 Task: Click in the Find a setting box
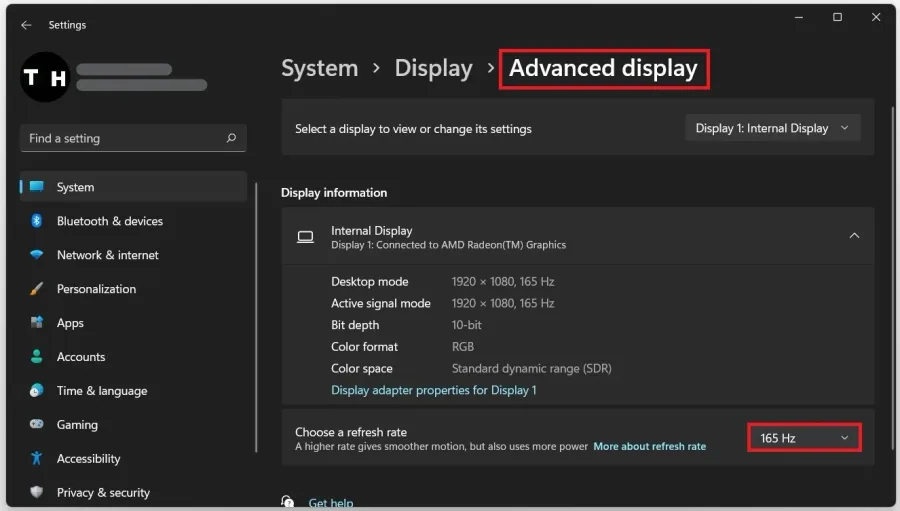pos(133,138)
